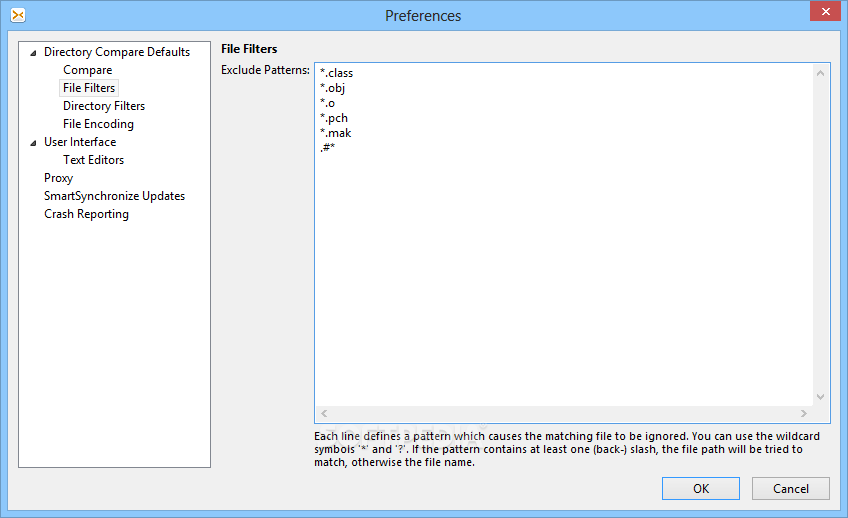The height and width of the screenshot is (518, 848).
Task: Open Text Editors preferences
Action: (x=94, y=160)
